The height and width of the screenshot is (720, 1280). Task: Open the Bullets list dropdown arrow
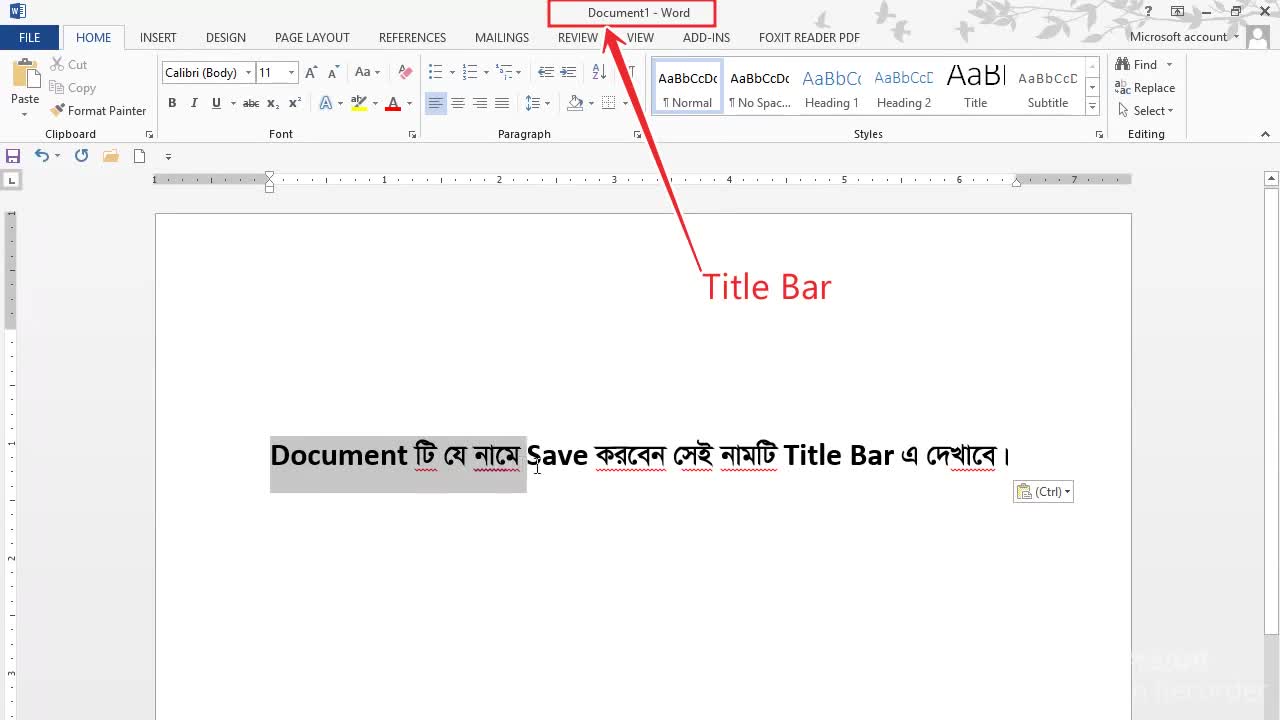(x=452, y=73)
